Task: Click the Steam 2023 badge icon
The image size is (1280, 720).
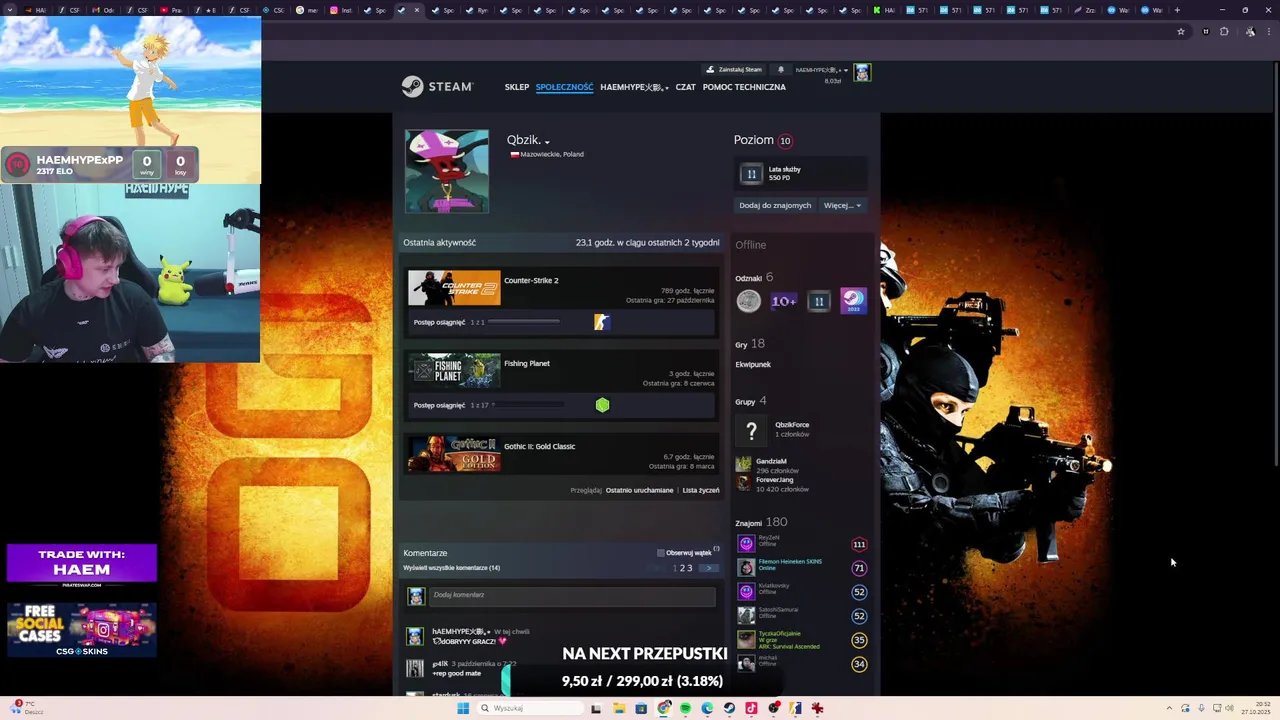Action: (x=853, y=301)
